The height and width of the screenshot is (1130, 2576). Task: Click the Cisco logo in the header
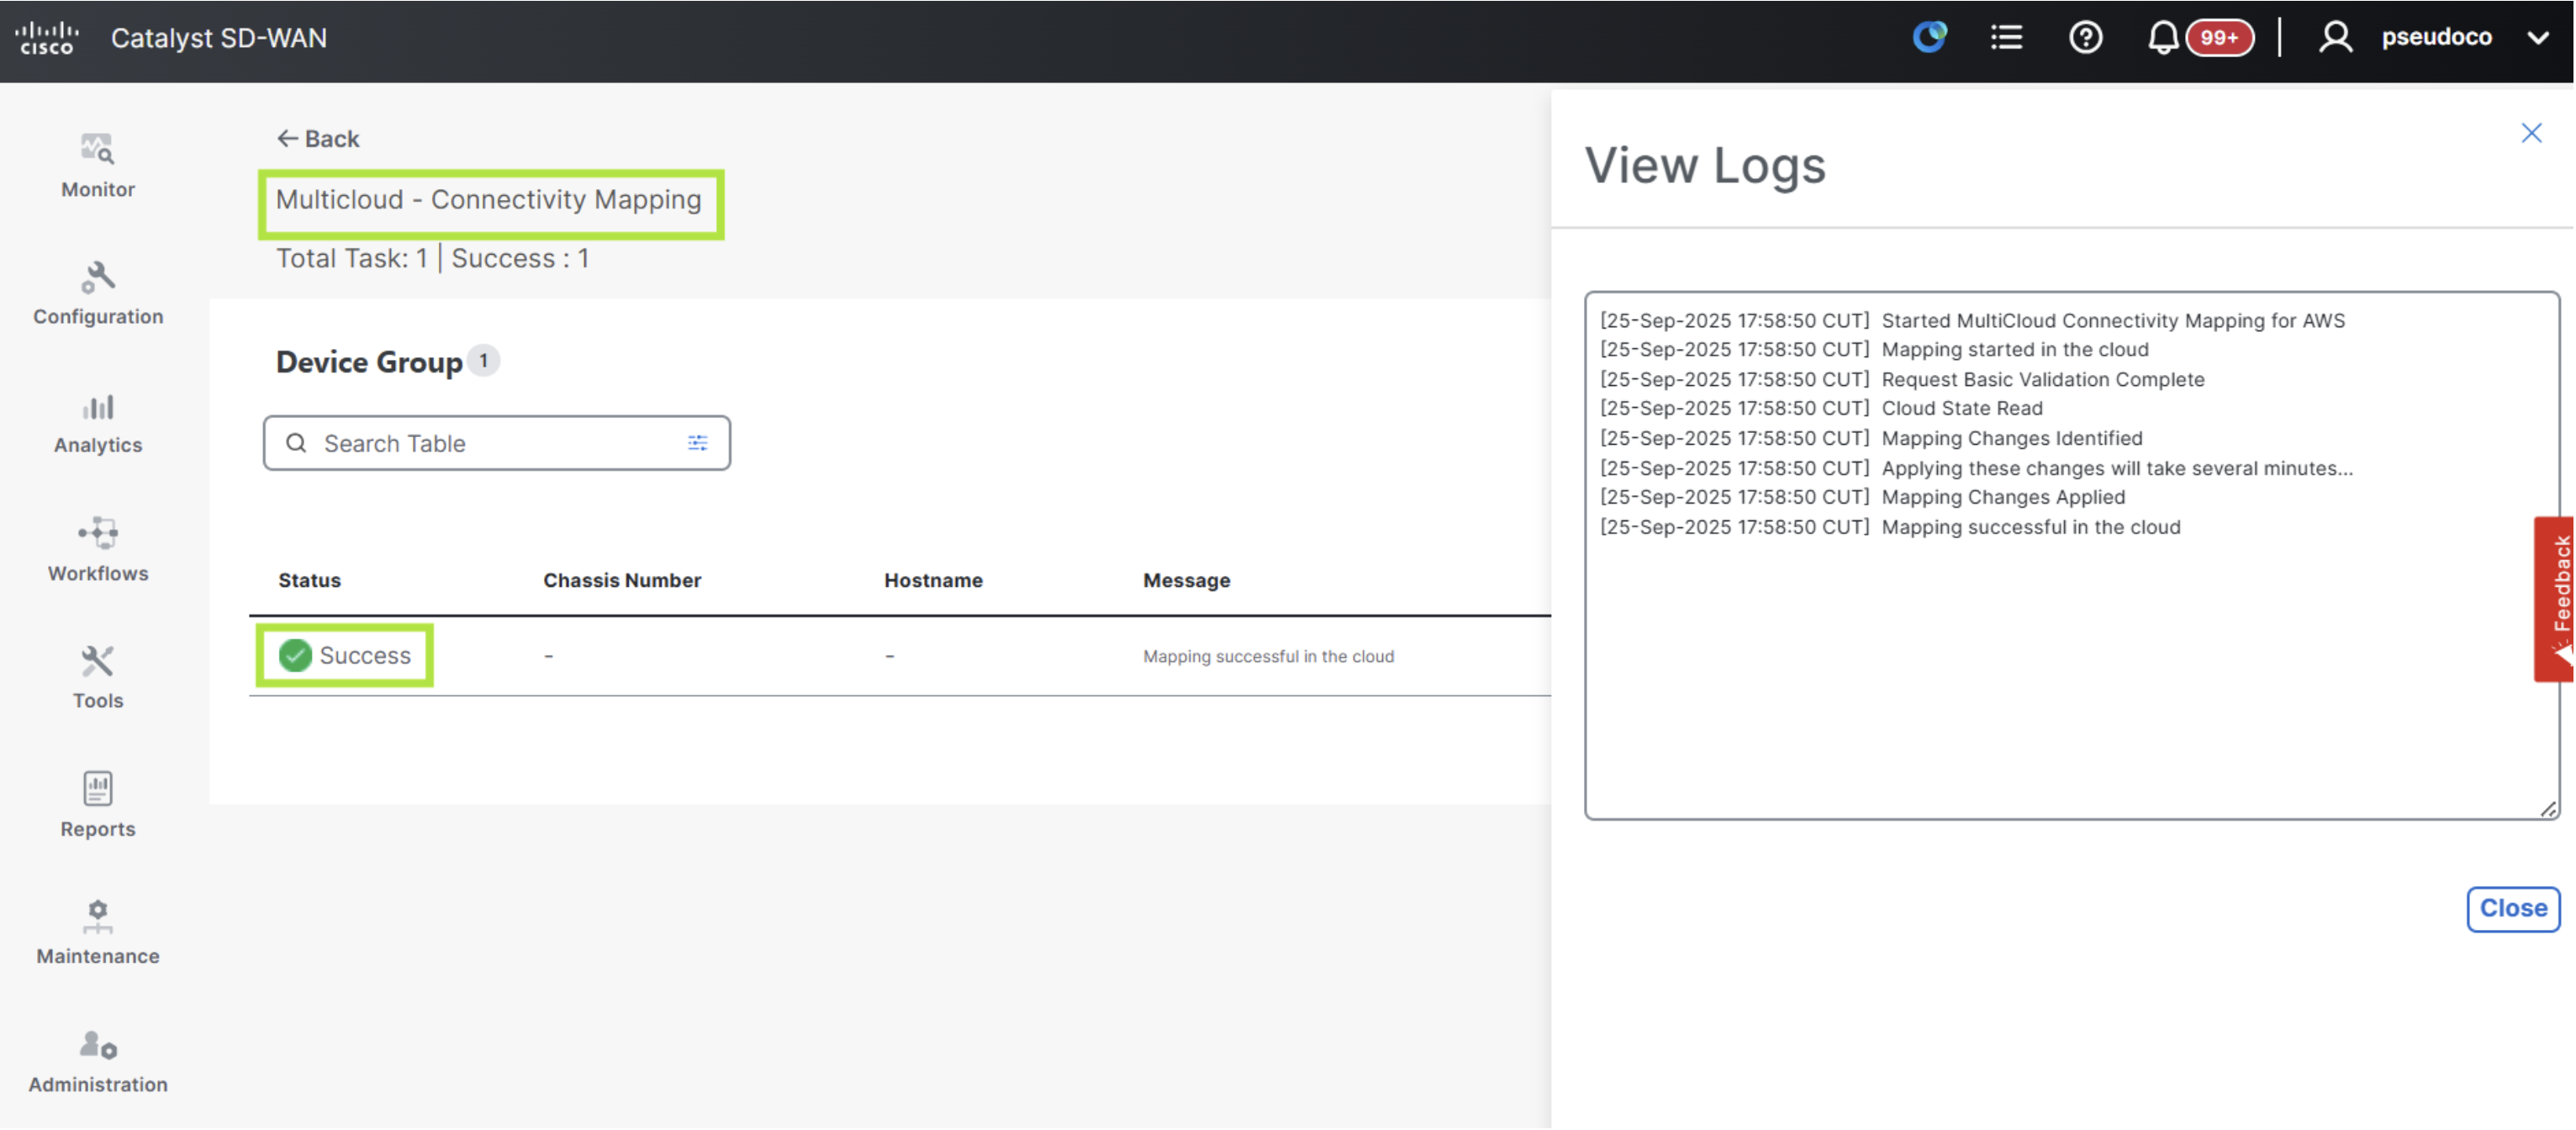[x=46, y=38]
